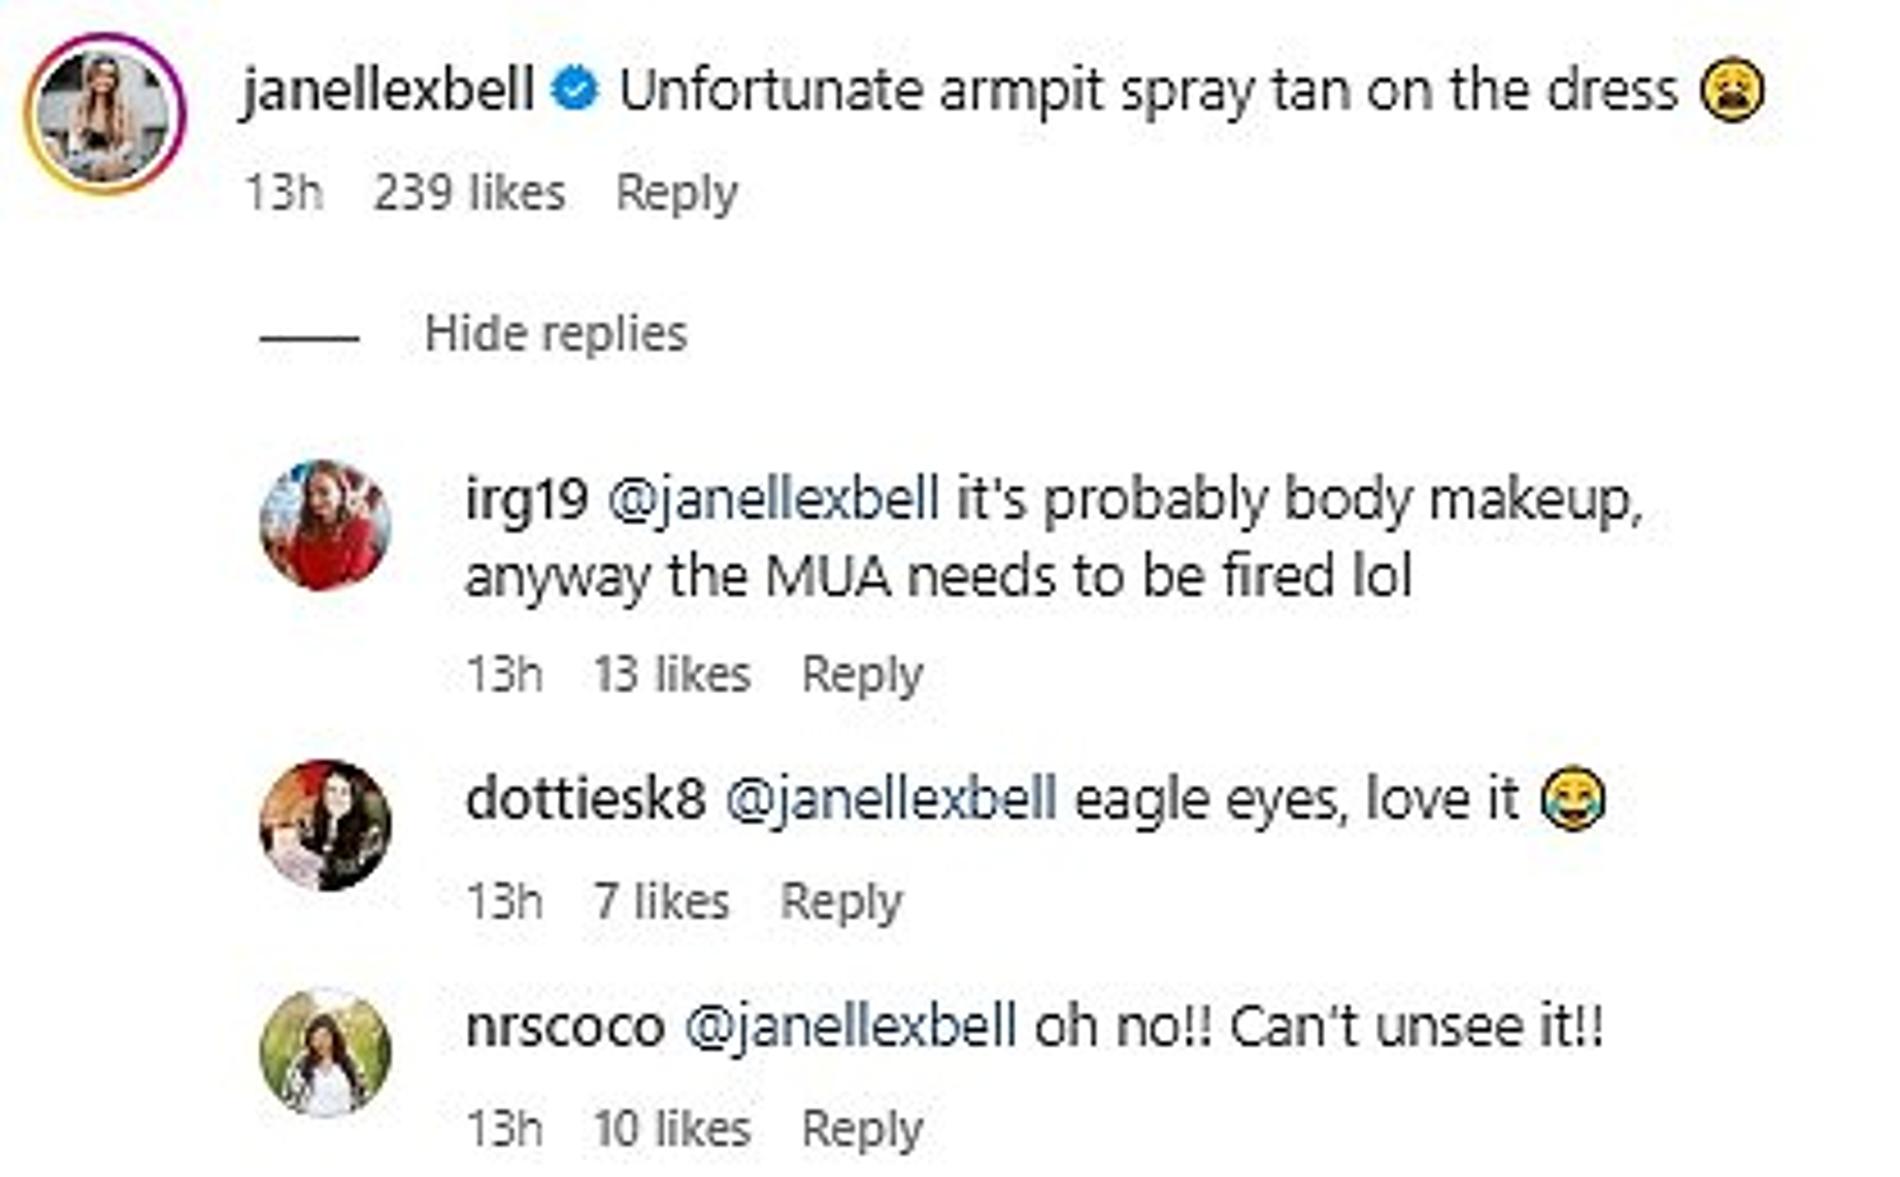Click irg19's profile avatar
The height and width of the screenshot is (1177, 1900).
(x=325, y=524)
